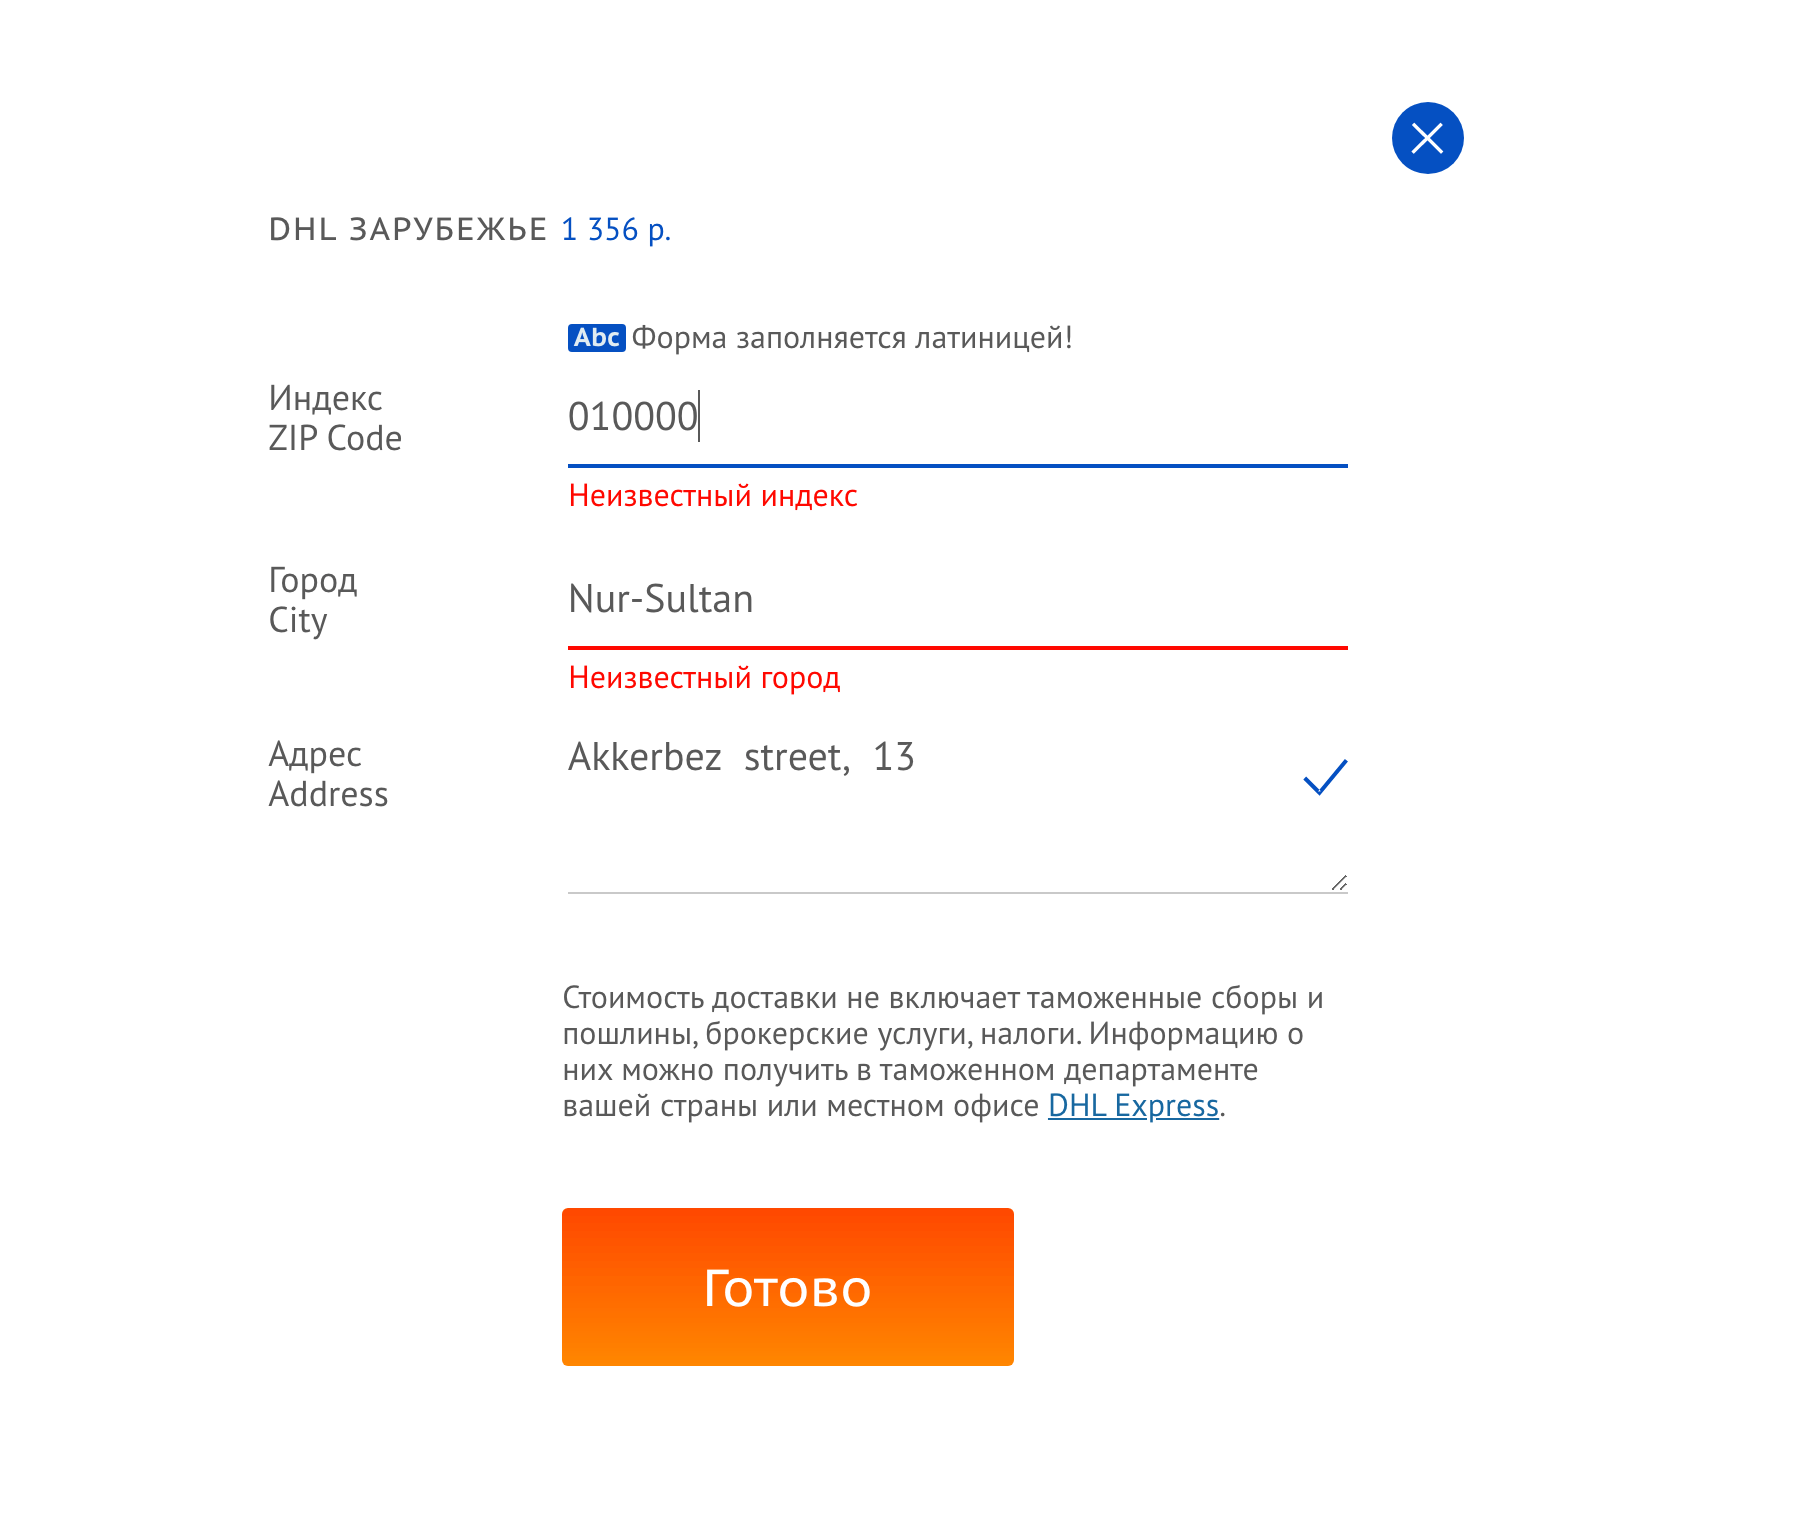Viewport: 1810px width, 1520px height.
Task: Click the blue Abc Latin-input badge
Action: 596,338
